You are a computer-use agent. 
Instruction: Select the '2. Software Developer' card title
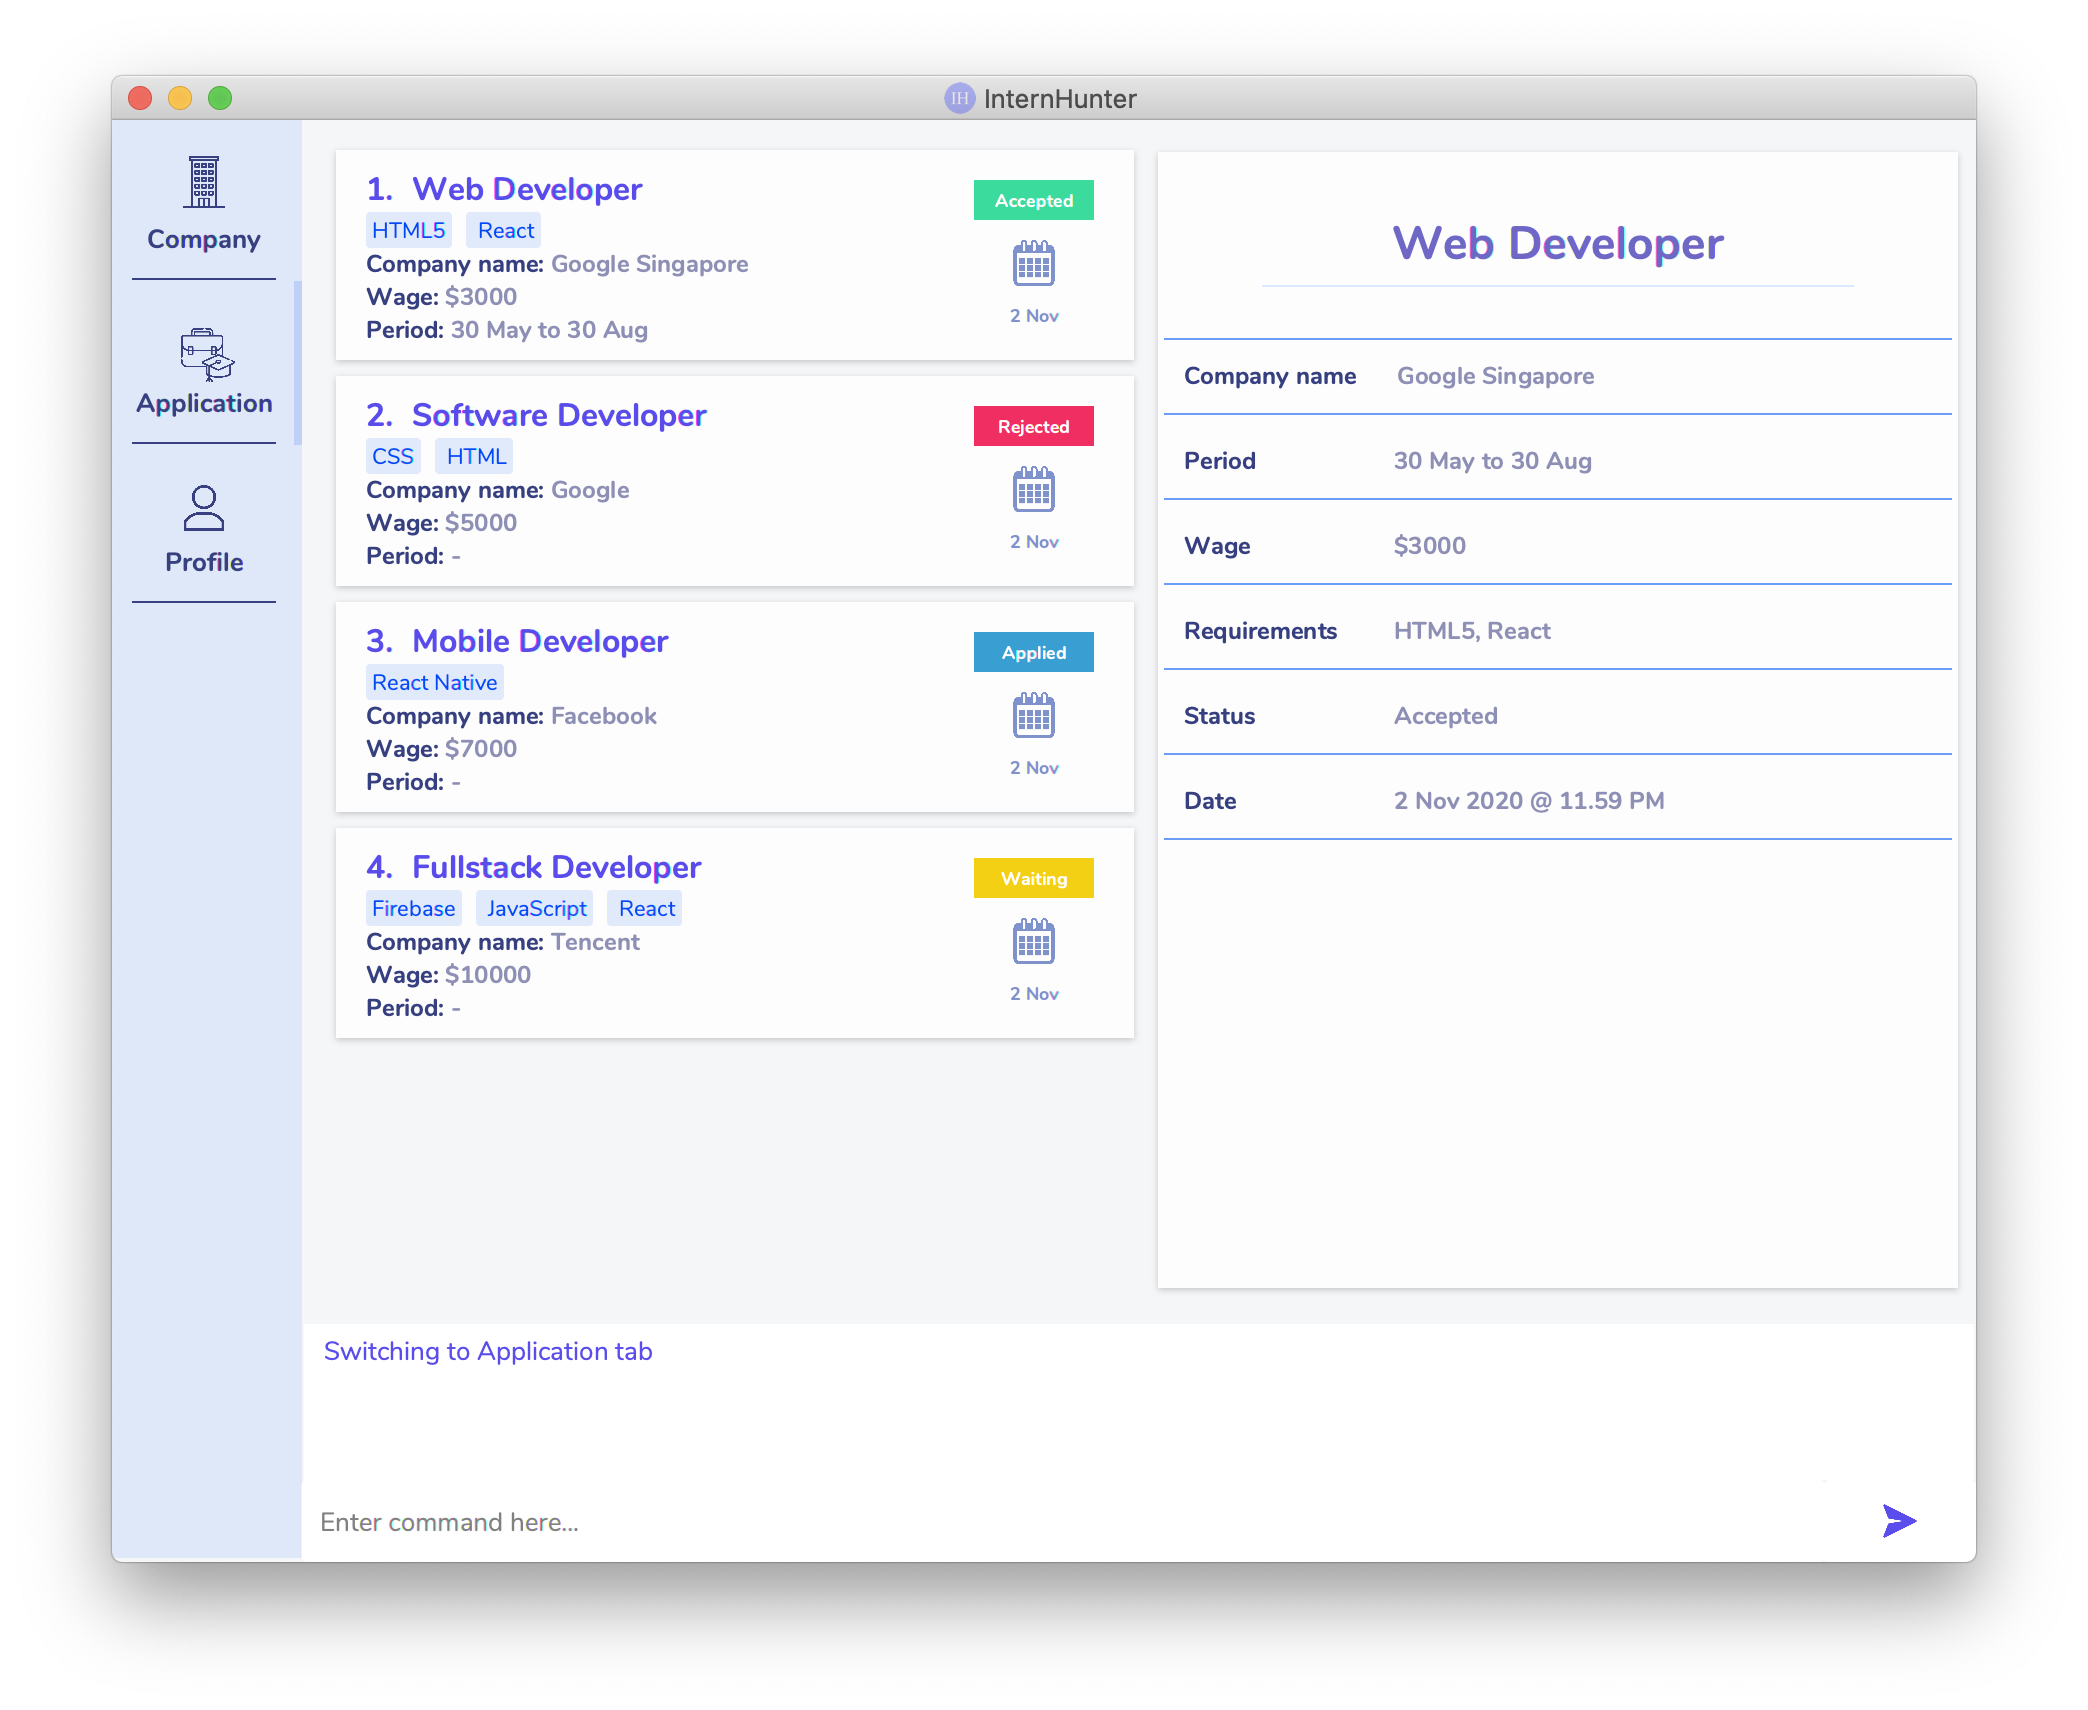536,415
